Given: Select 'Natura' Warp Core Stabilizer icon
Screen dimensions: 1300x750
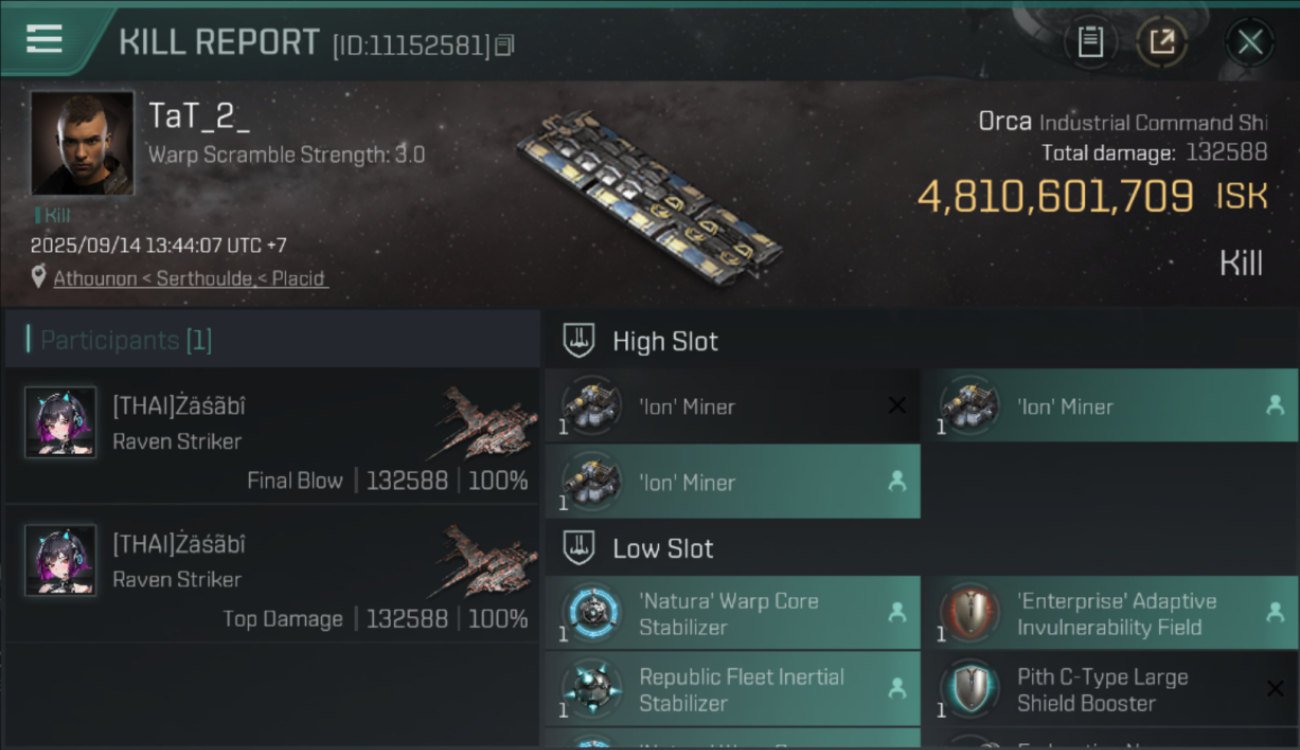Looking at the screenshot, I should 592,613.
